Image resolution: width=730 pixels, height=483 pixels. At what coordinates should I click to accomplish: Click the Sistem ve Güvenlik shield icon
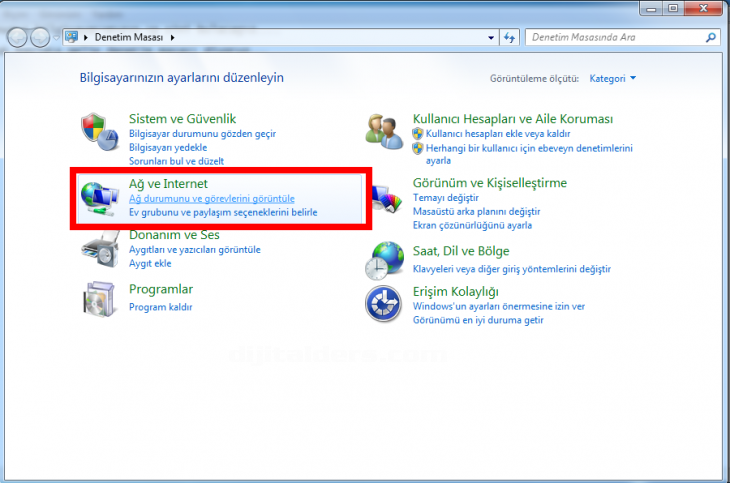99,133
